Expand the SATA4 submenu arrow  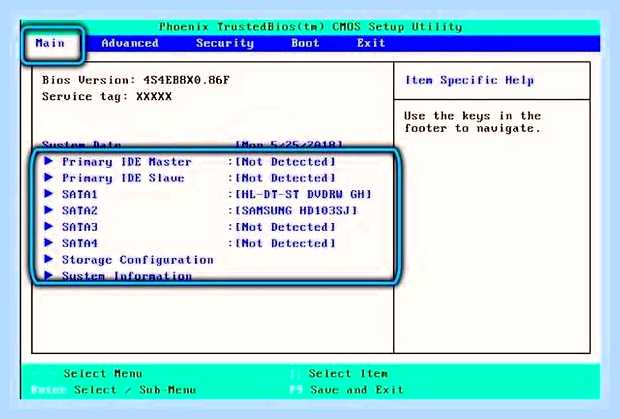click(x=49, y=242)
